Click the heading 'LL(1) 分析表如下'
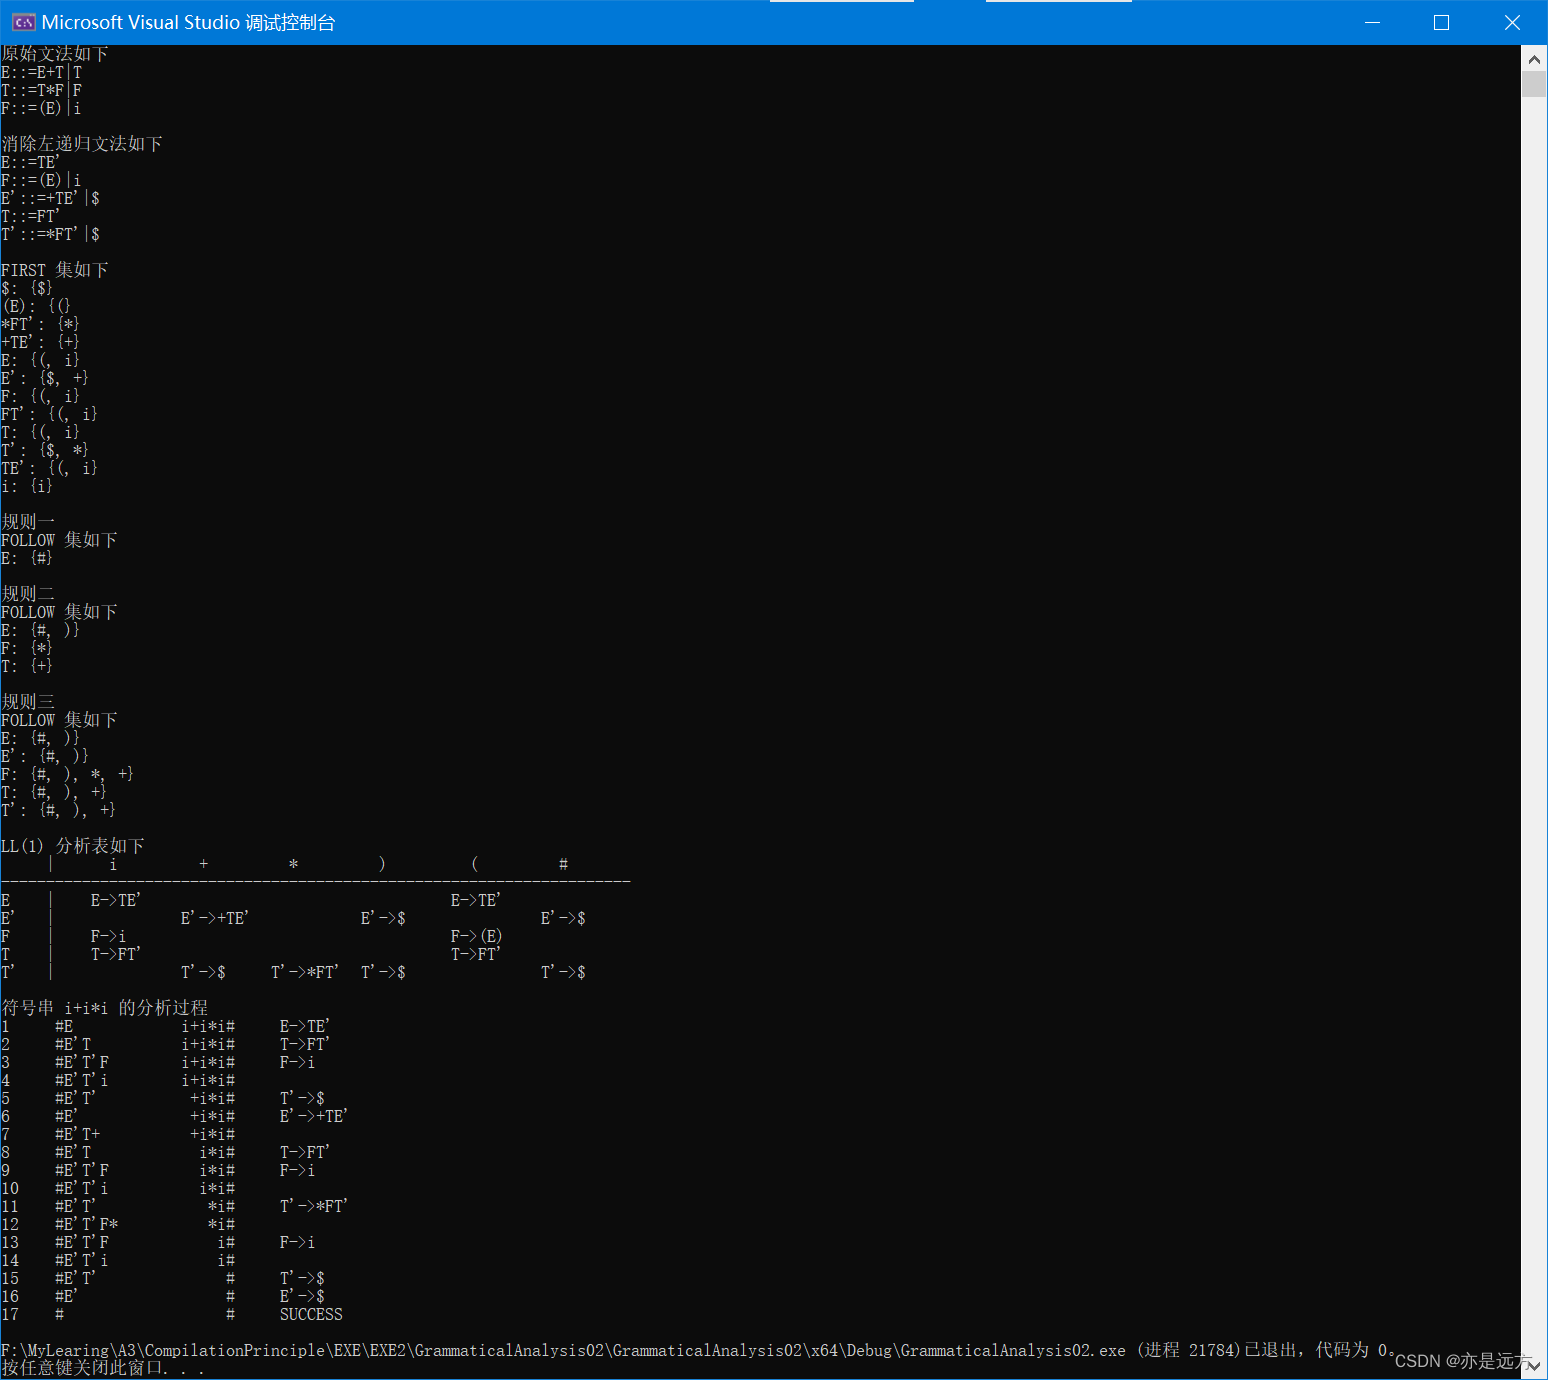Screen dimensions: 1548x1380 [x=73, y=846]
